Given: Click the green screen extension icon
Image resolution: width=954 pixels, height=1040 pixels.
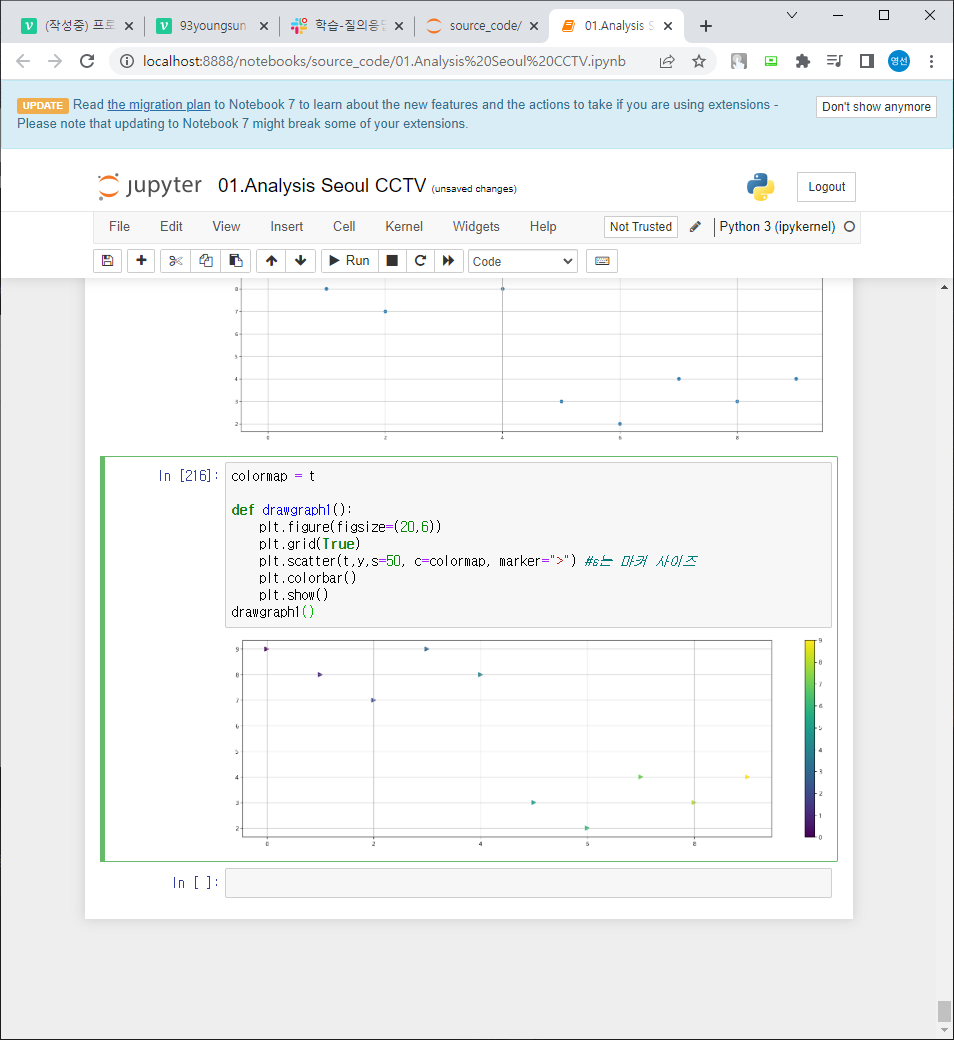Looking at the screenshot, I should [771, 62].
